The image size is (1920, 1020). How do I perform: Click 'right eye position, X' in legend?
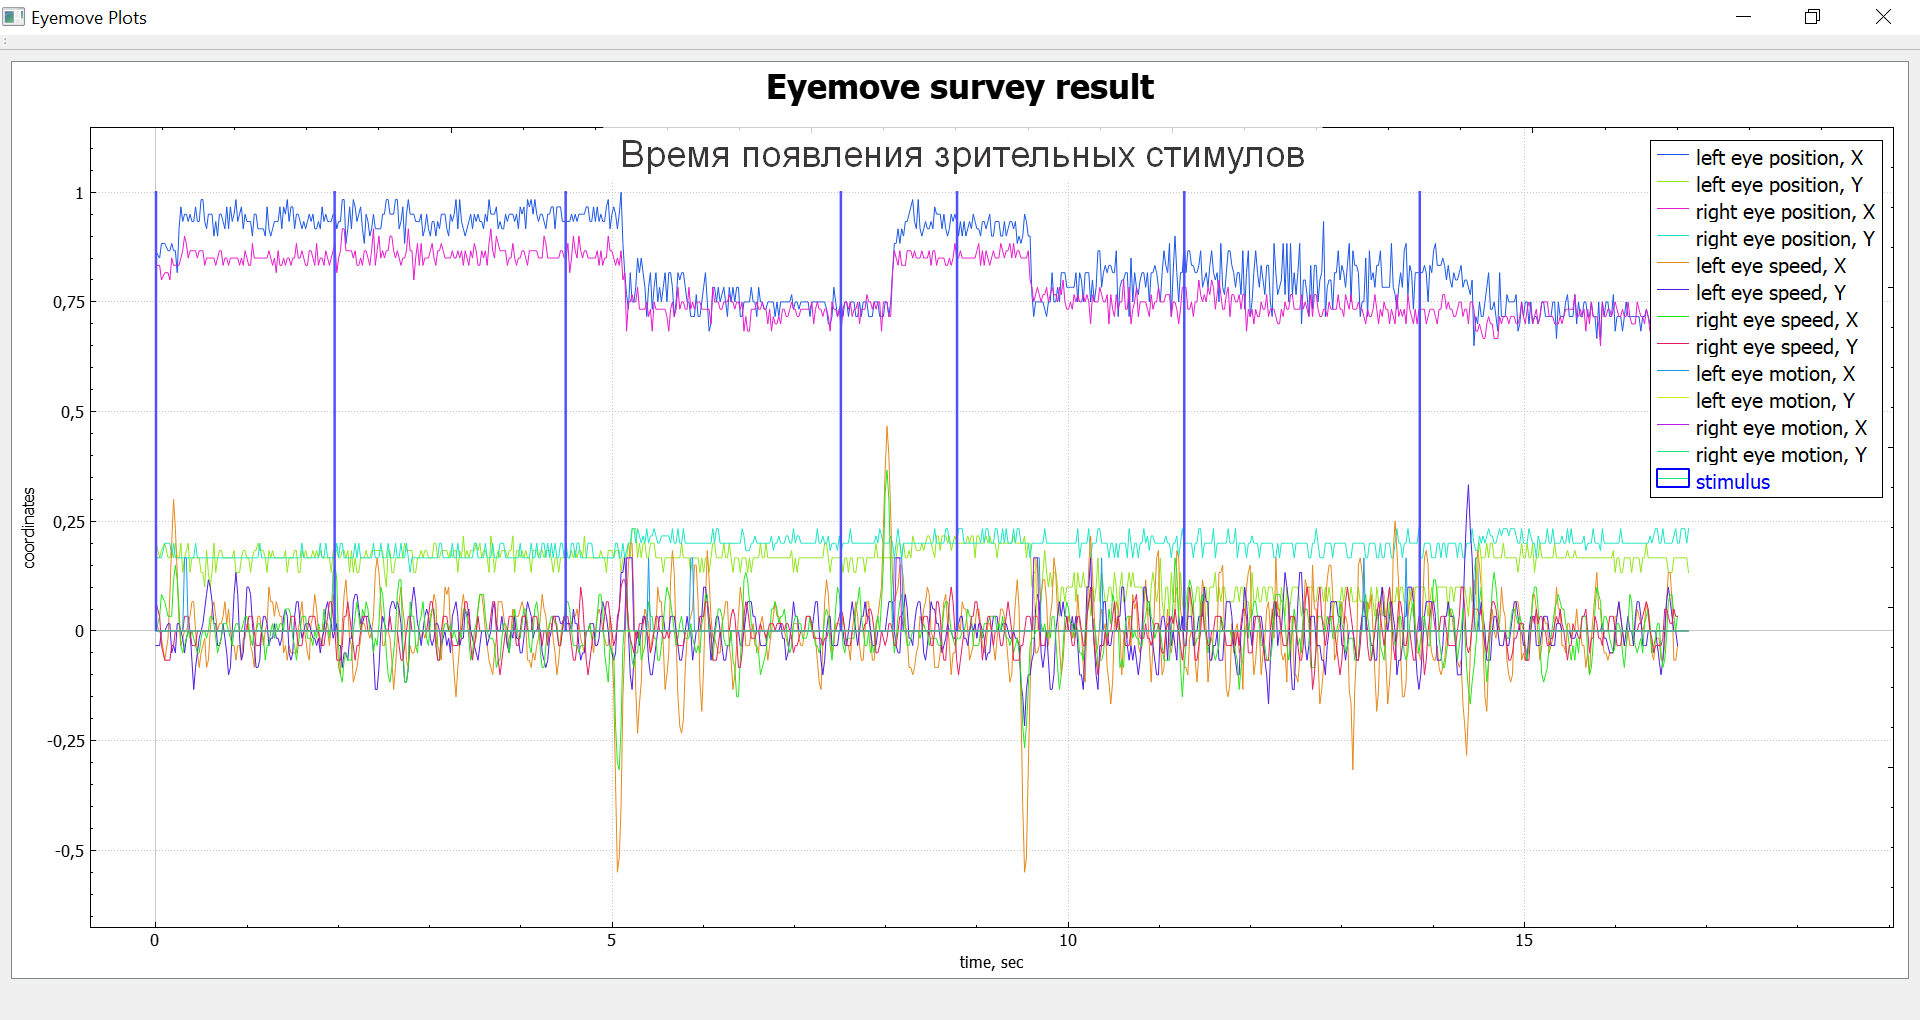pos(1784,212)
